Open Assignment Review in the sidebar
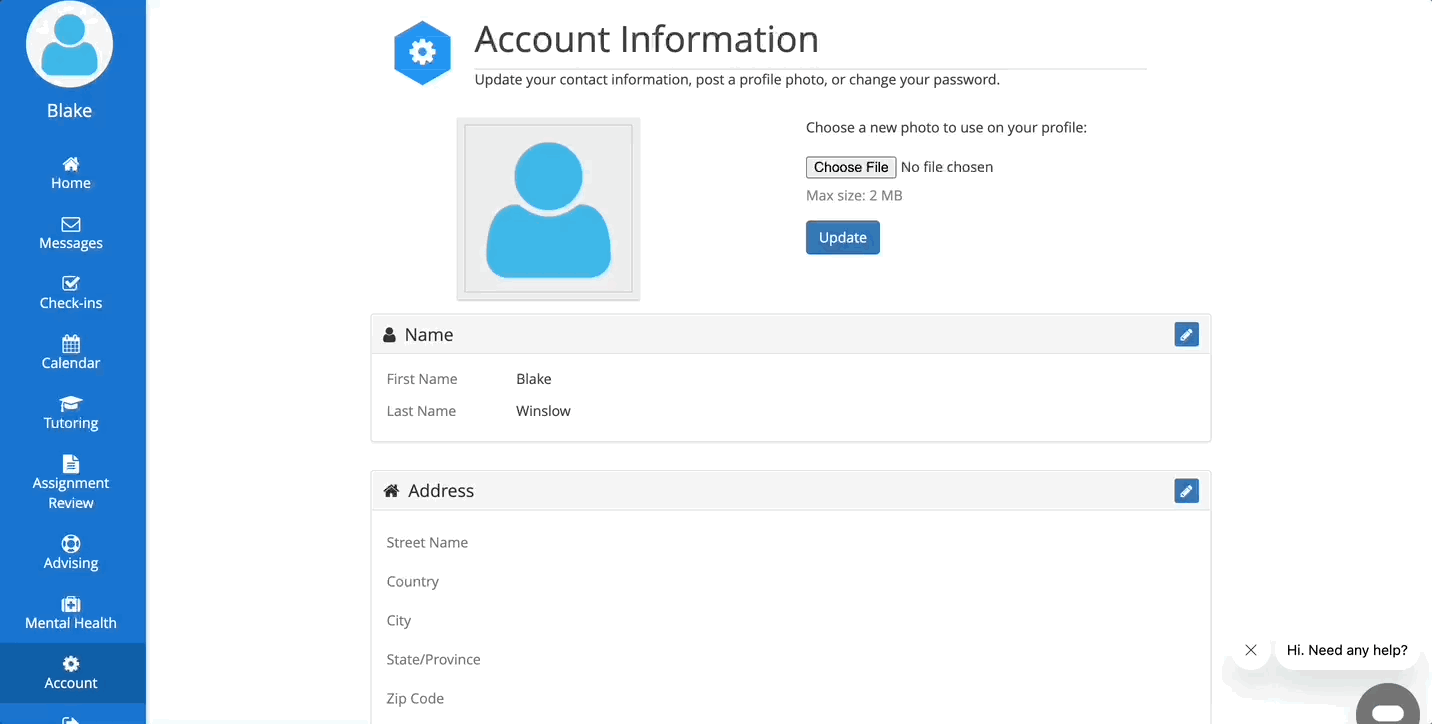The image size is (1432, 724). point(70,483)
